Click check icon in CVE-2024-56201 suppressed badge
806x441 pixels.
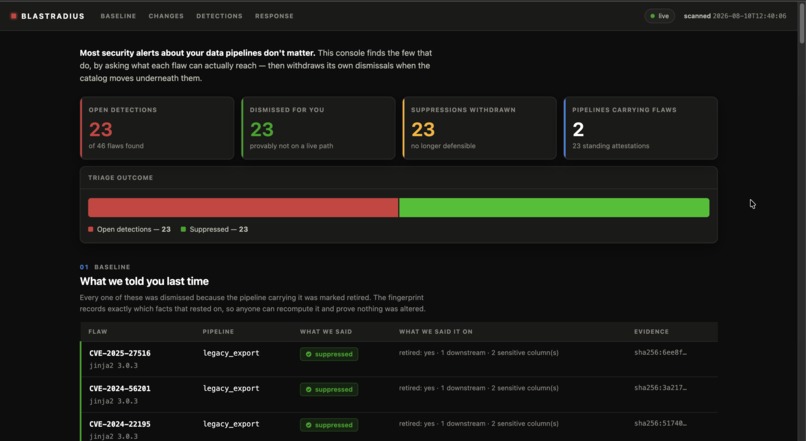pyautogui.click(x=308, y=390)
